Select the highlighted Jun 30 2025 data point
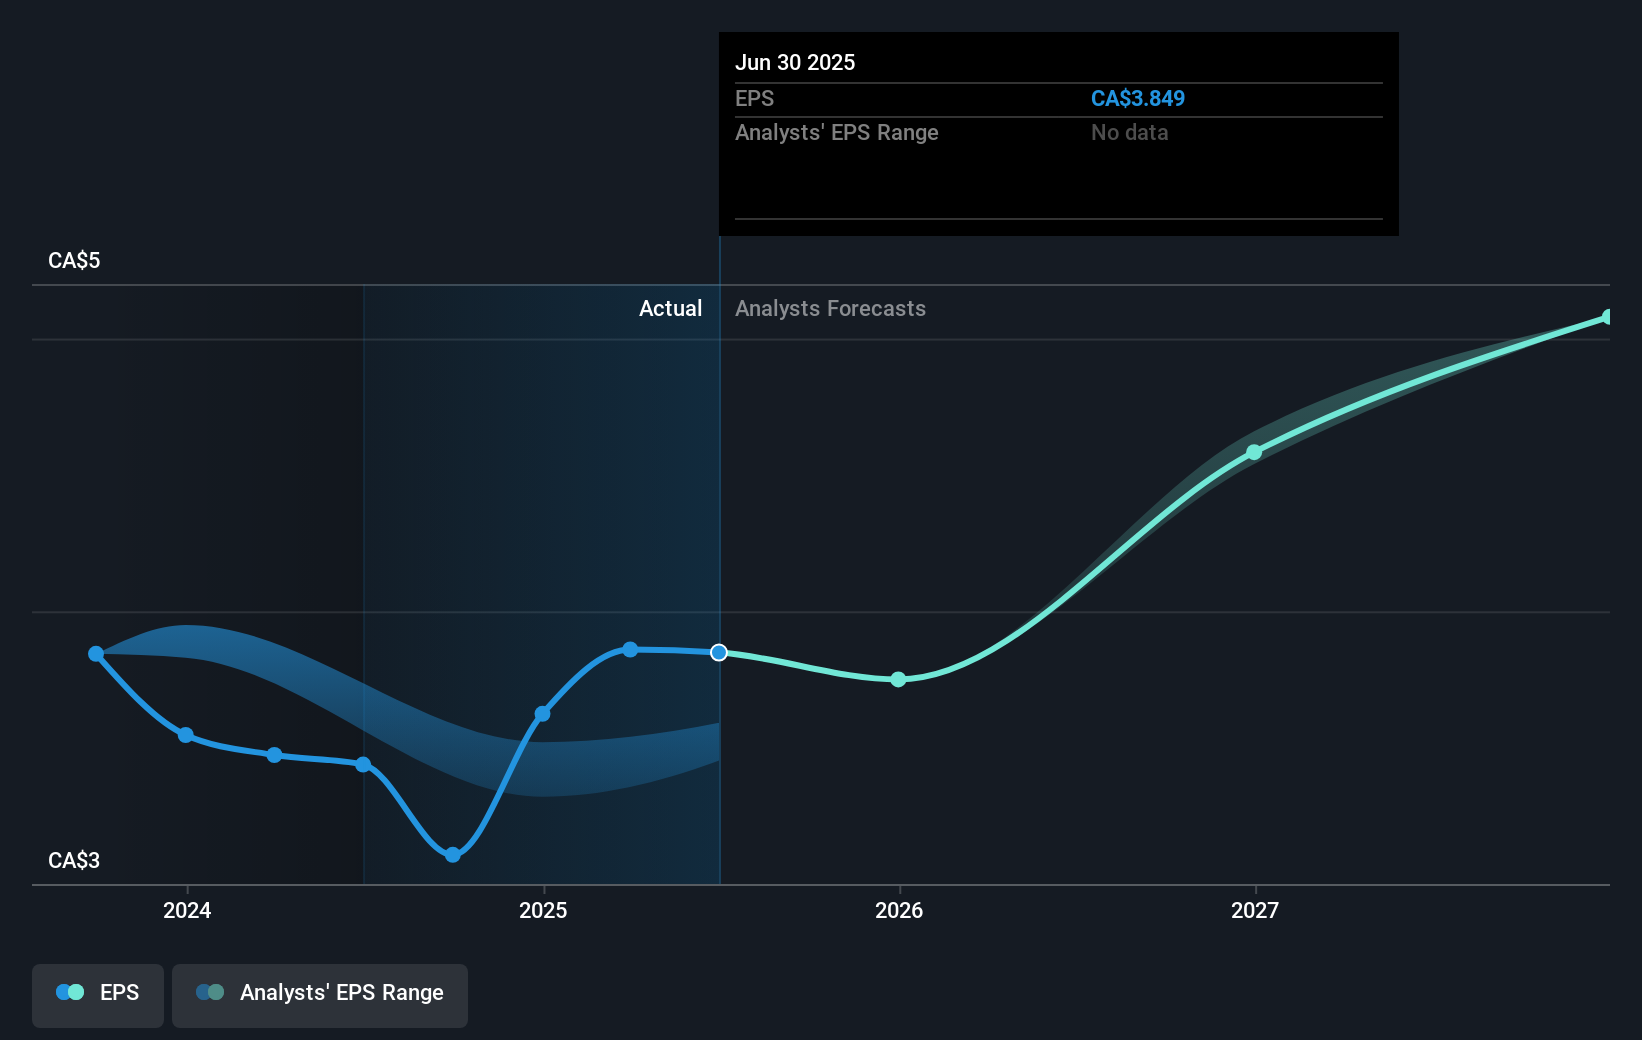This screenshot has height=1040, width=1642. coord(719,652)
